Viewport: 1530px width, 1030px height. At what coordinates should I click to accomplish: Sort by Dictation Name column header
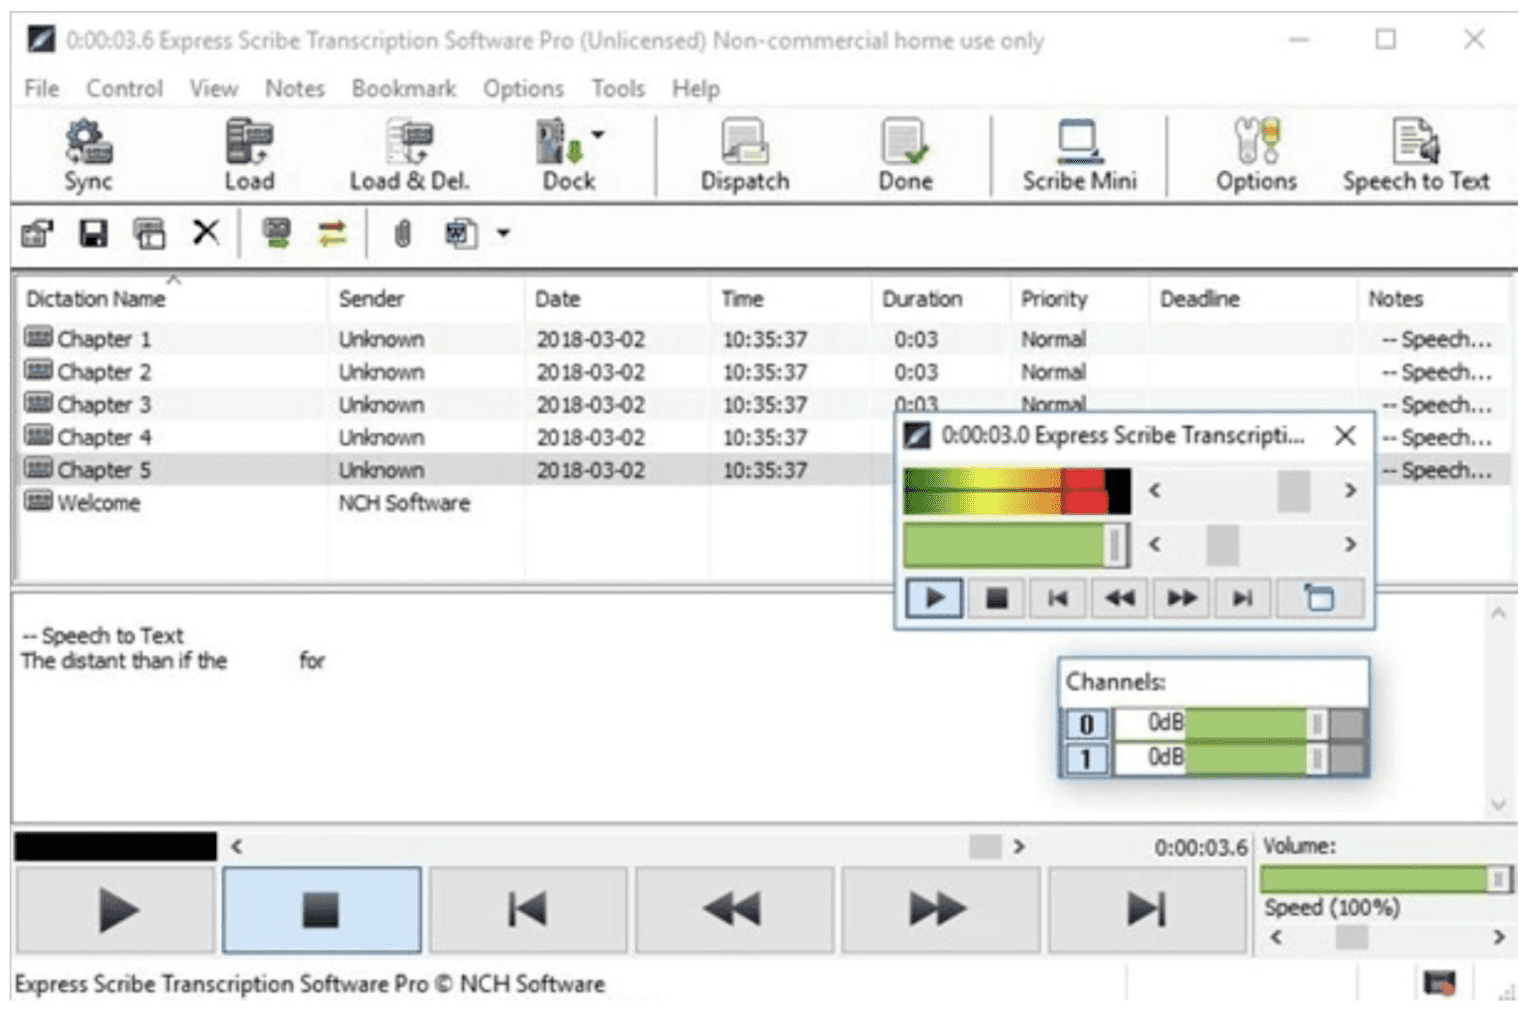(x=172, y=299)
